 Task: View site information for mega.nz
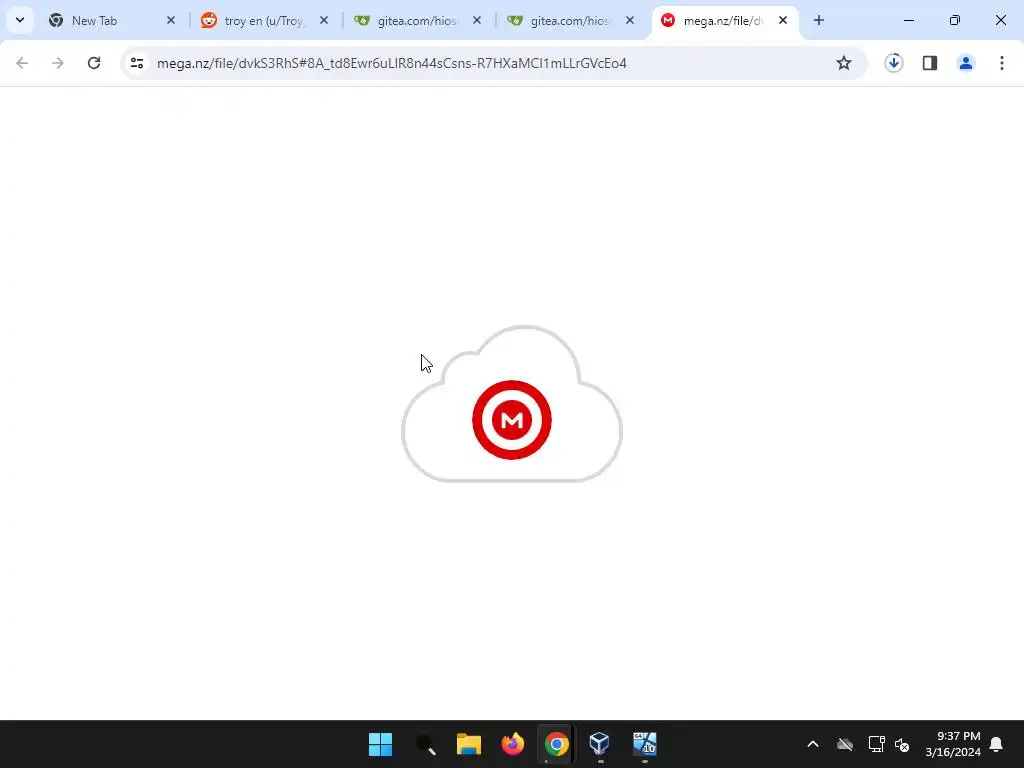click(x=136, y=63)
